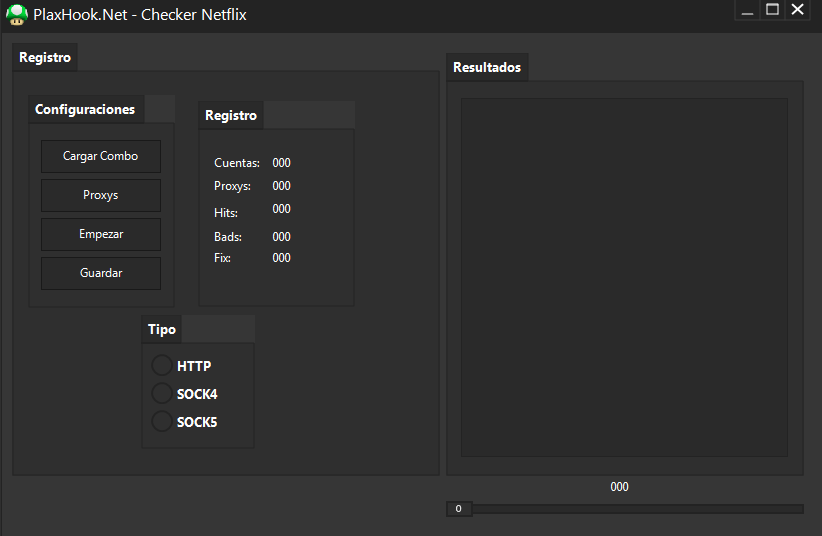Screen dimensions: 822x536
Task: Select the inner Registro stats header
Action: point(231,115)
